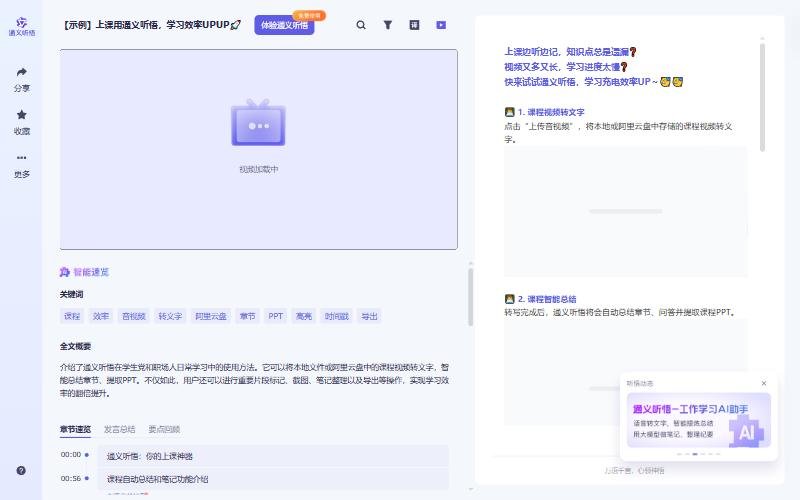Click the line 上课边听边记，知识点总是遗漏

click(570, 52)
